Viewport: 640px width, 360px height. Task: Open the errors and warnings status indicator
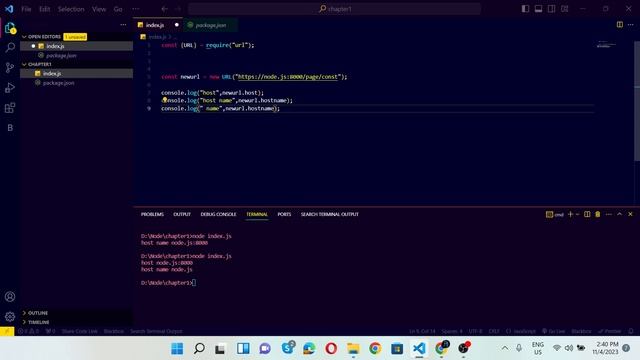click(28, 331)
